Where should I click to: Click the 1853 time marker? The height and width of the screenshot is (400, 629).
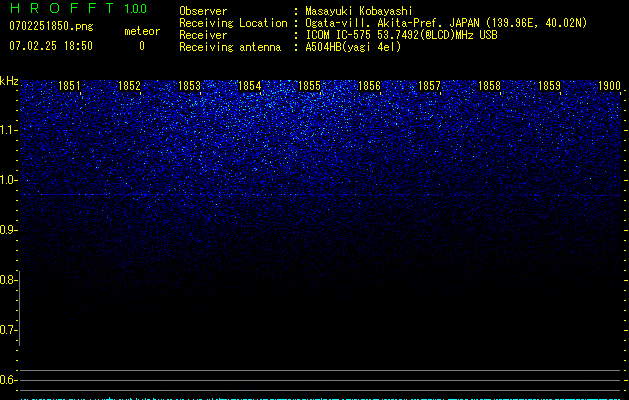(x=189, y=86)
